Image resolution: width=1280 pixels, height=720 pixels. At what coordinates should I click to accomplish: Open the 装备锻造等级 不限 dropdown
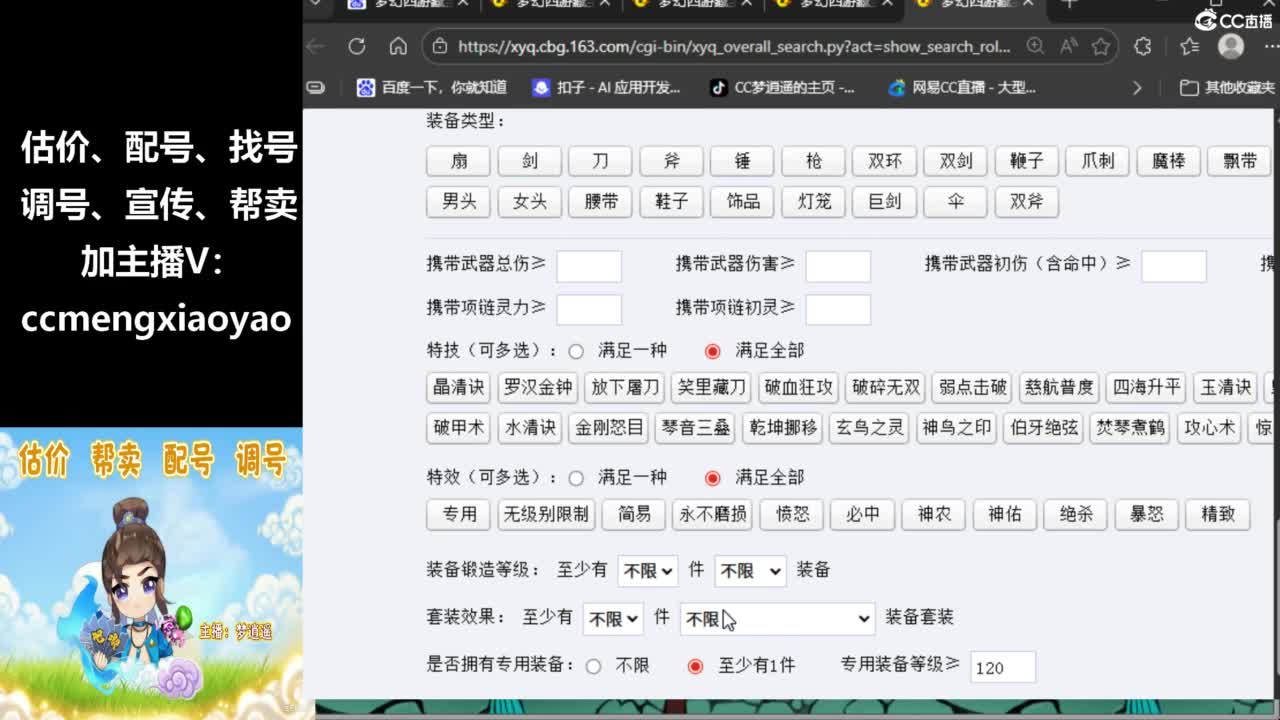[647, 570]
